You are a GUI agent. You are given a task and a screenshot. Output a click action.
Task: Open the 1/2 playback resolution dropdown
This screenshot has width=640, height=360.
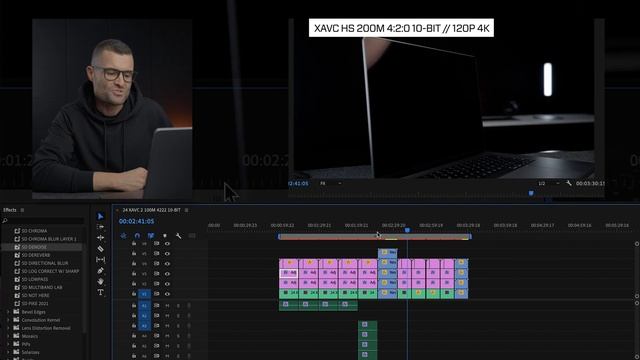(x=549, y=183)
